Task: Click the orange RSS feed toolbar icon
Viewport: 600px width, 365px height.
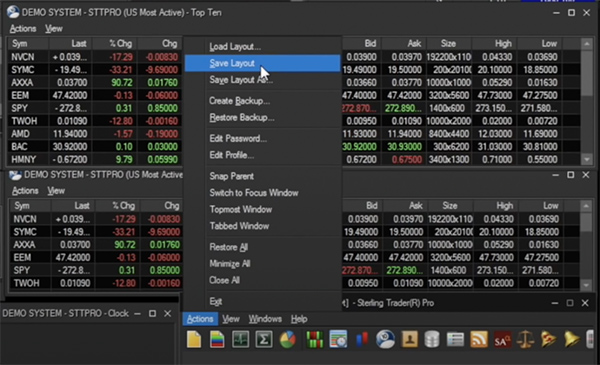Action: click(x=479, y=339)
